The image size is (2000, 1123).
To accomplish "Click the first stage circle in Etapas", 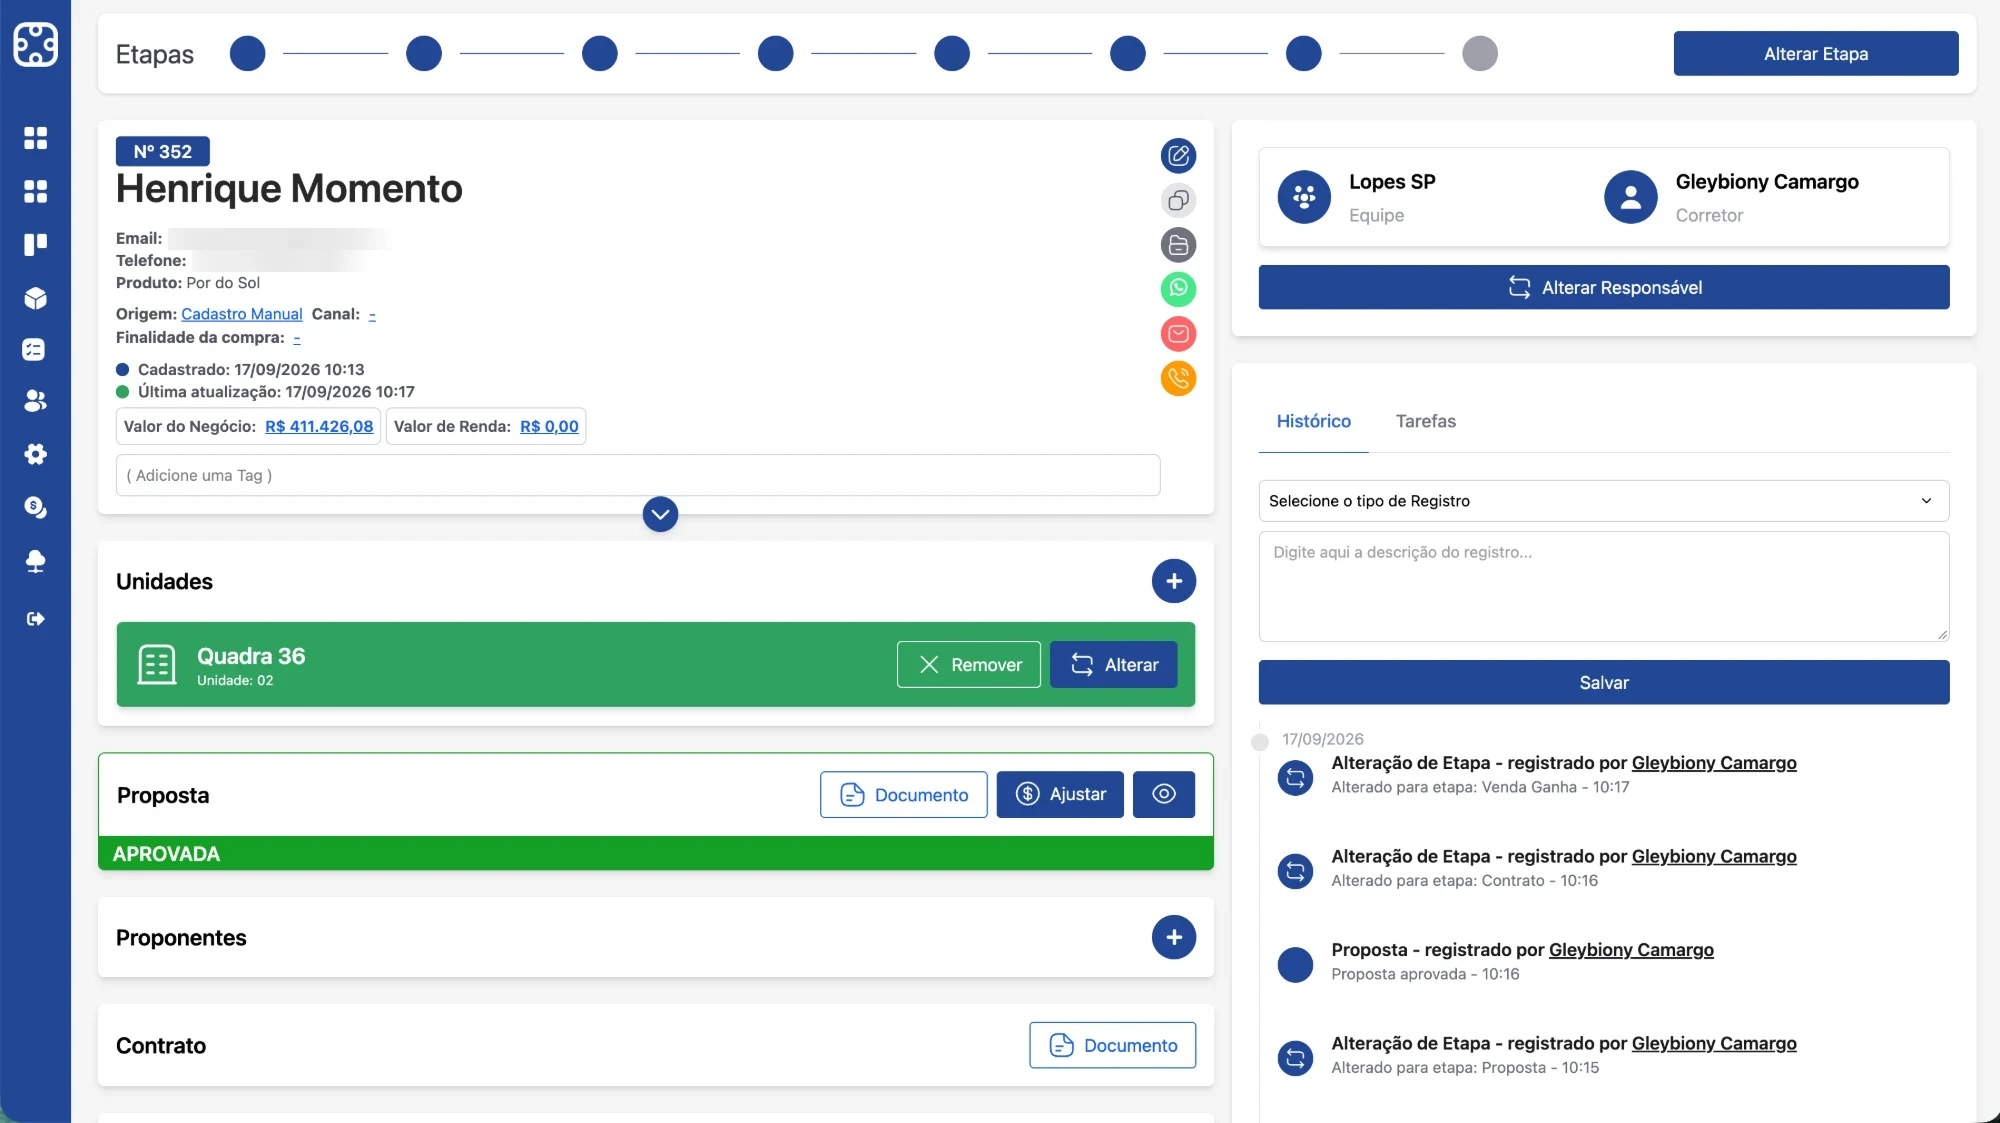I will (x=247, y=53).
